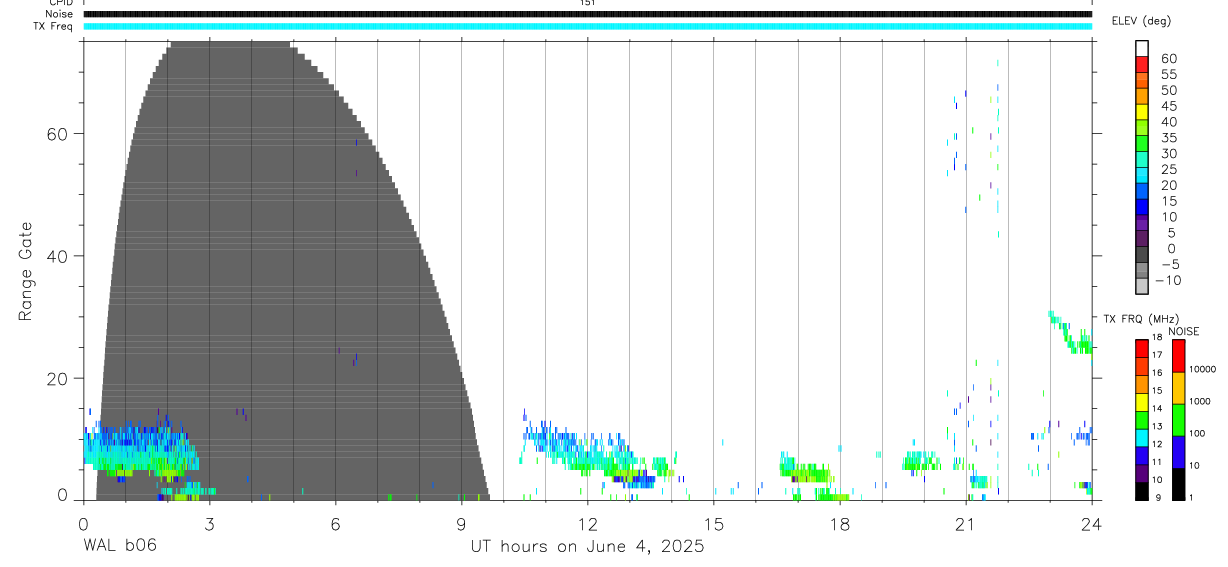
Task: Pick the red top segment of NOISE bar
Action: tap(1178, 356)
